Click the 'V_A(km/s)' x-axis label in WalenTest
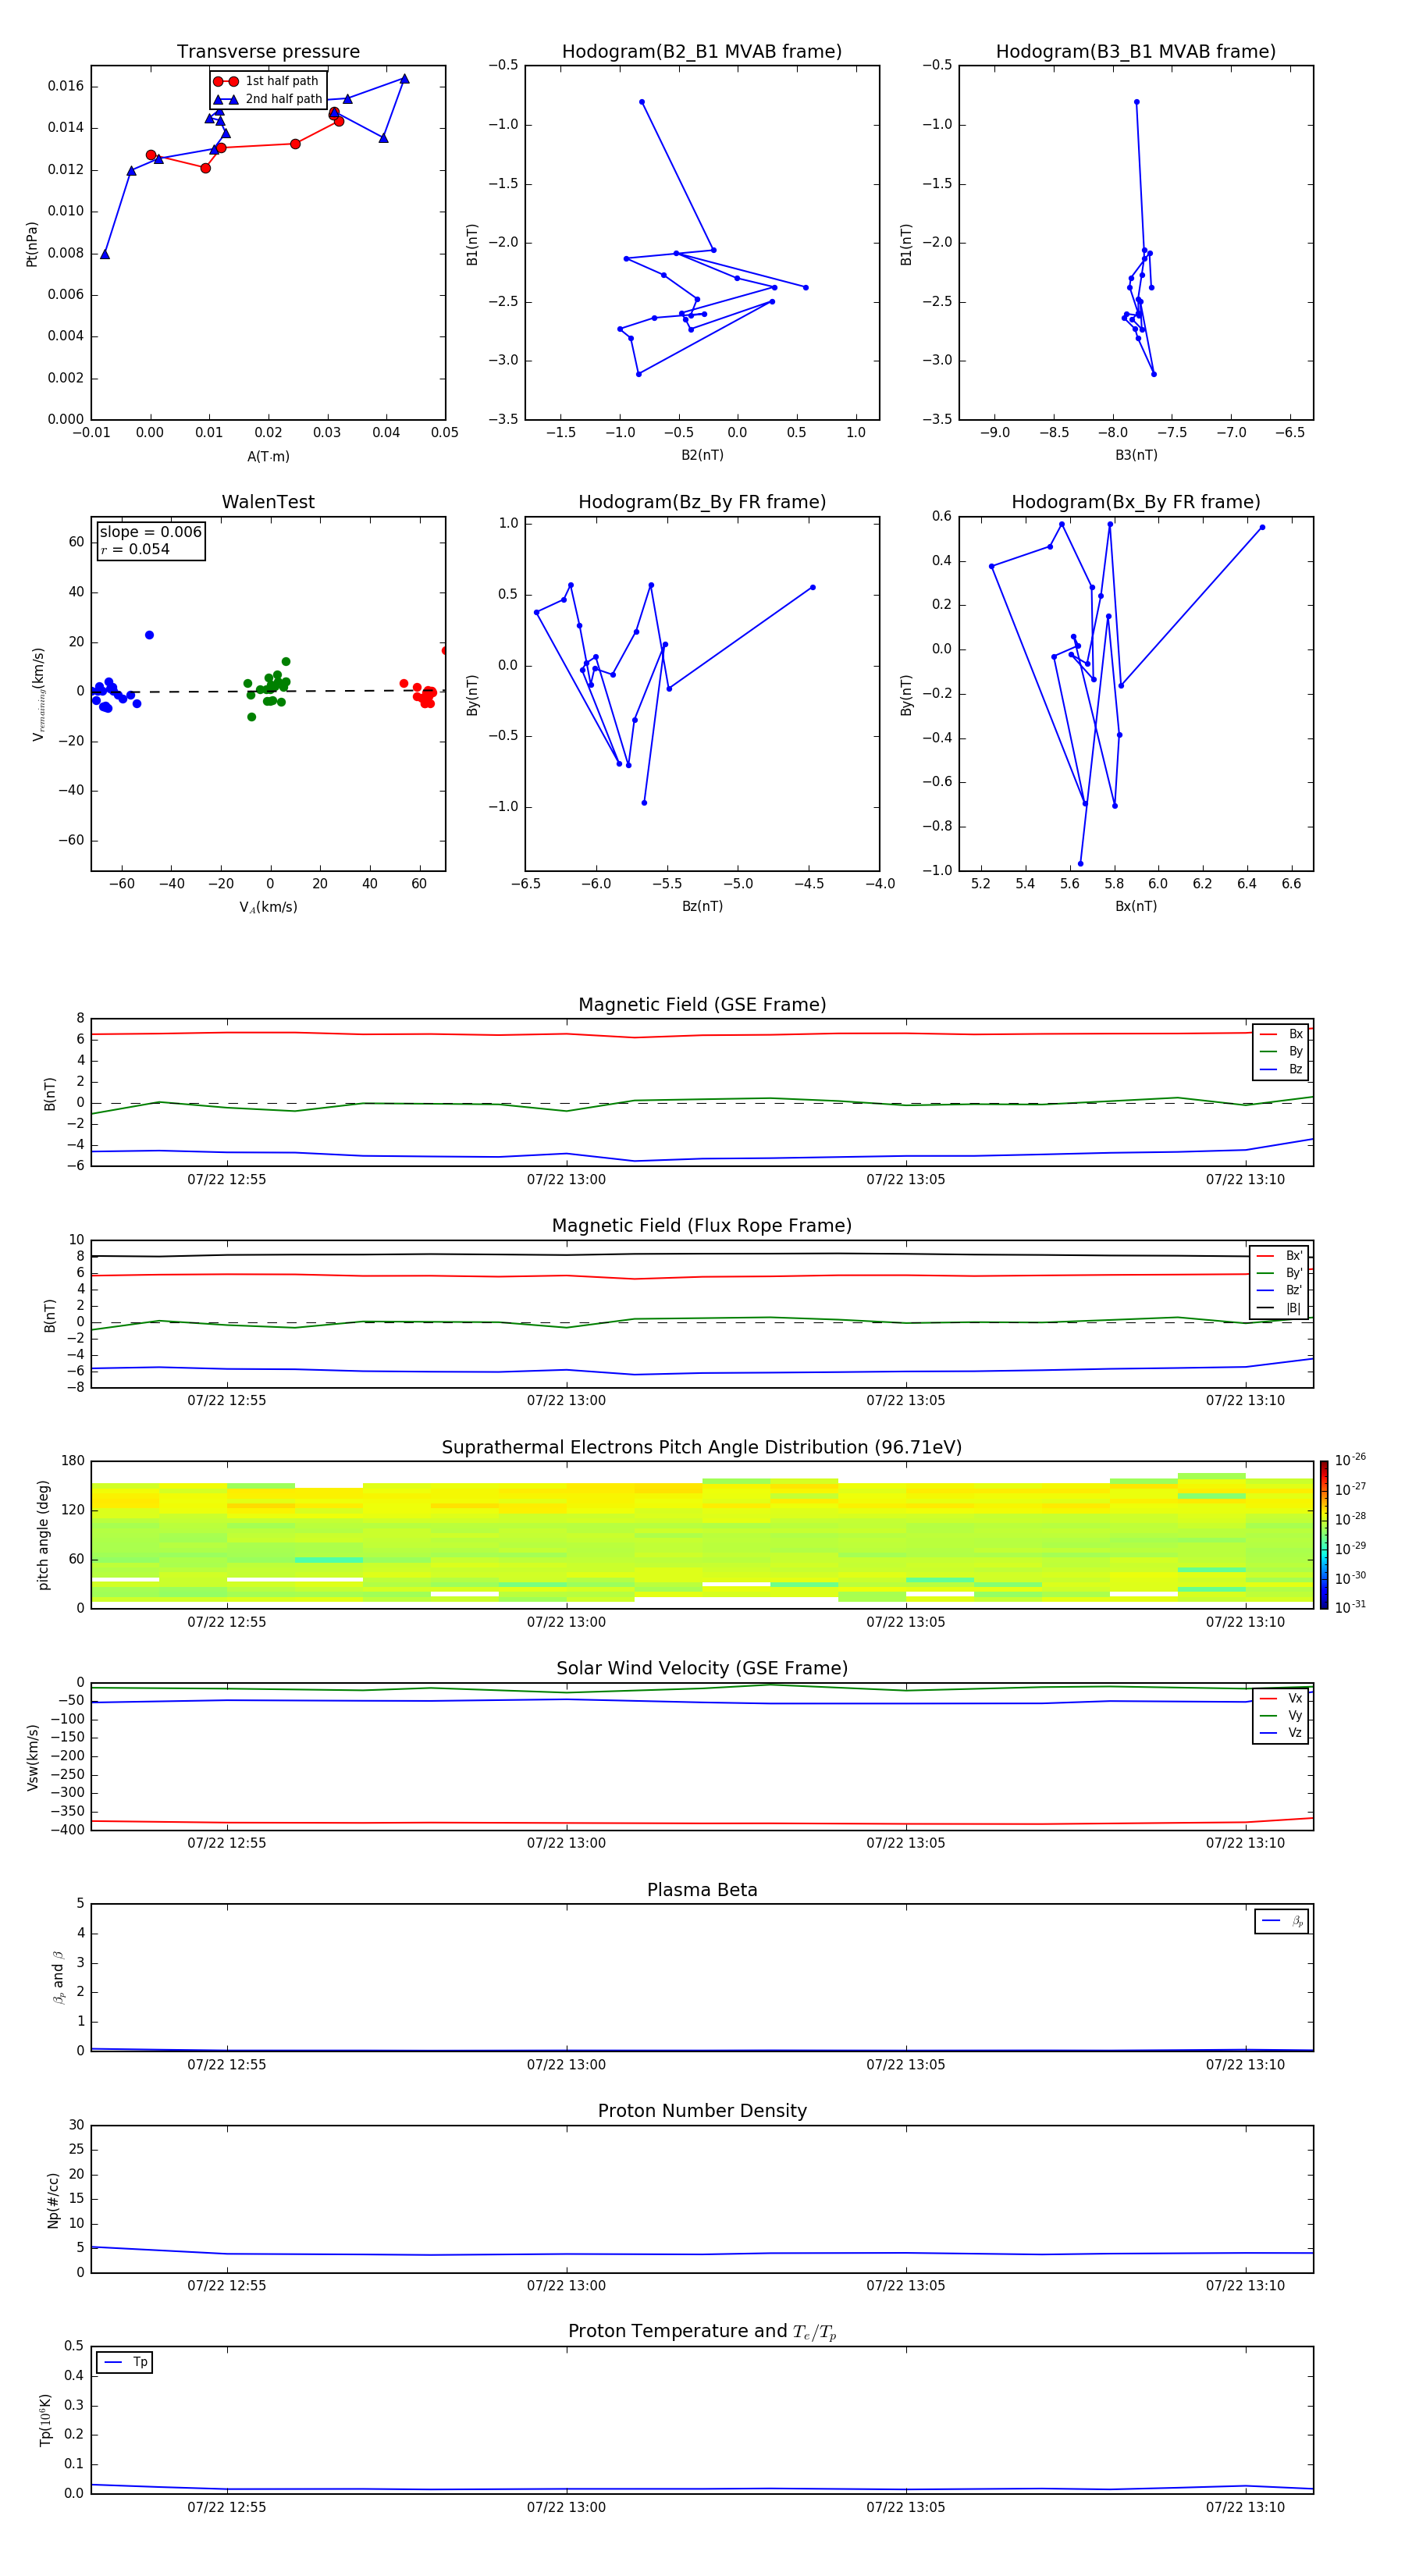Screen dimensions: 1405x2576 268,907
